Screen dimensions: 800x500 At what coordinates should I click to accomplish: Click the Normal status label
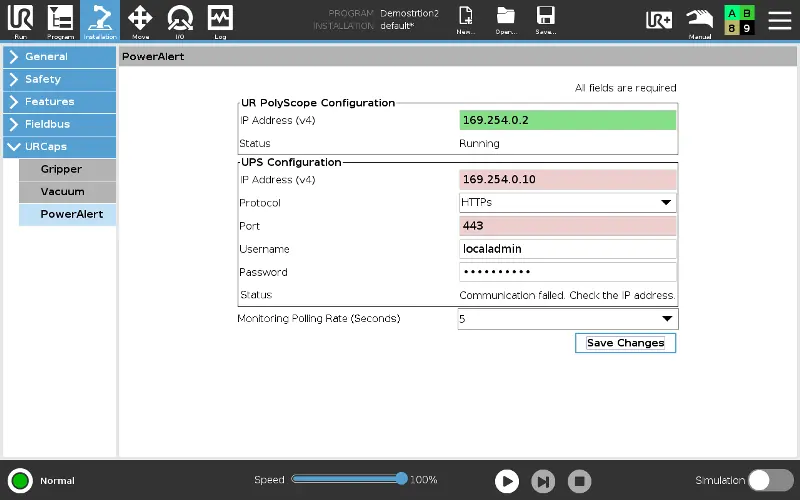point(57,481)
